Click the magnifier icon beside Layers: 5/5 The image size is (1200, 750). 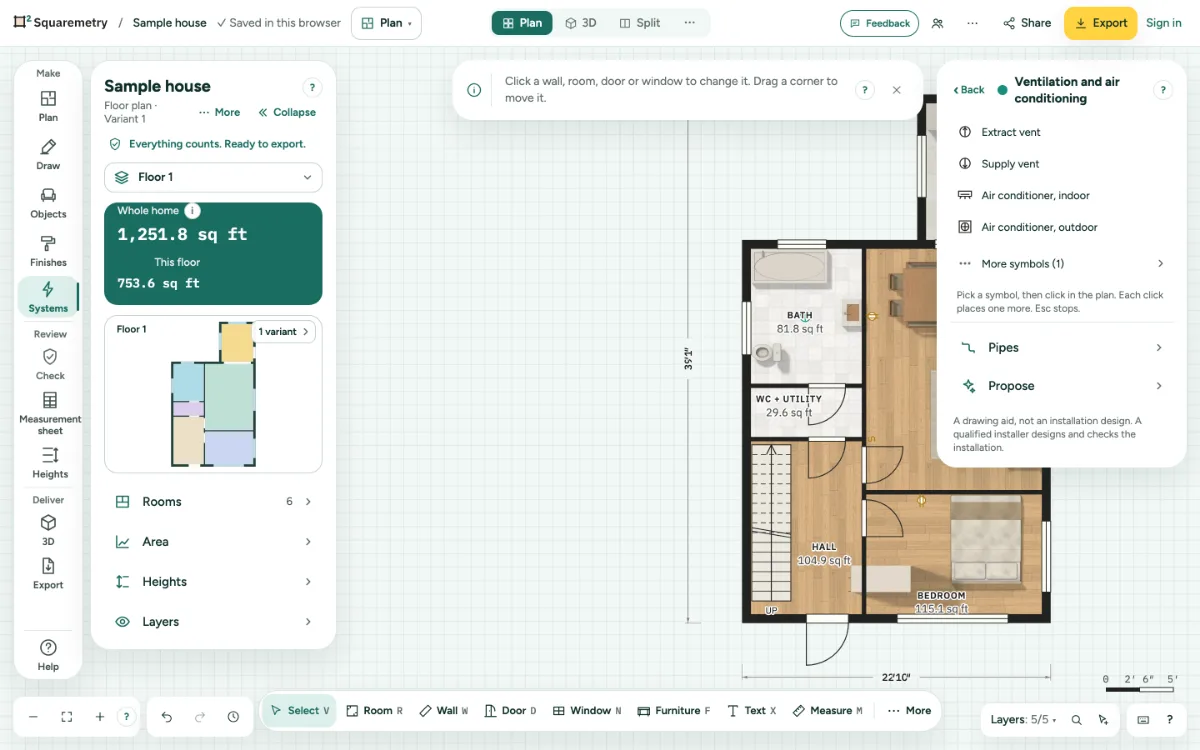pyautogui.click(x=1076, y=719)
